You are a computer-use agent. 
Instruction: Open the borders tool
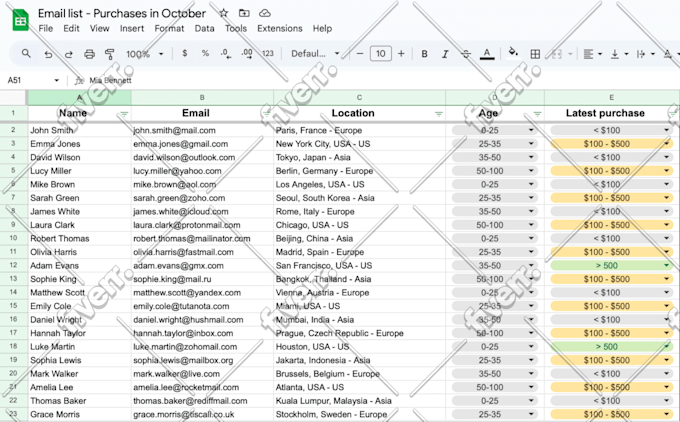(x=535, y=54)
